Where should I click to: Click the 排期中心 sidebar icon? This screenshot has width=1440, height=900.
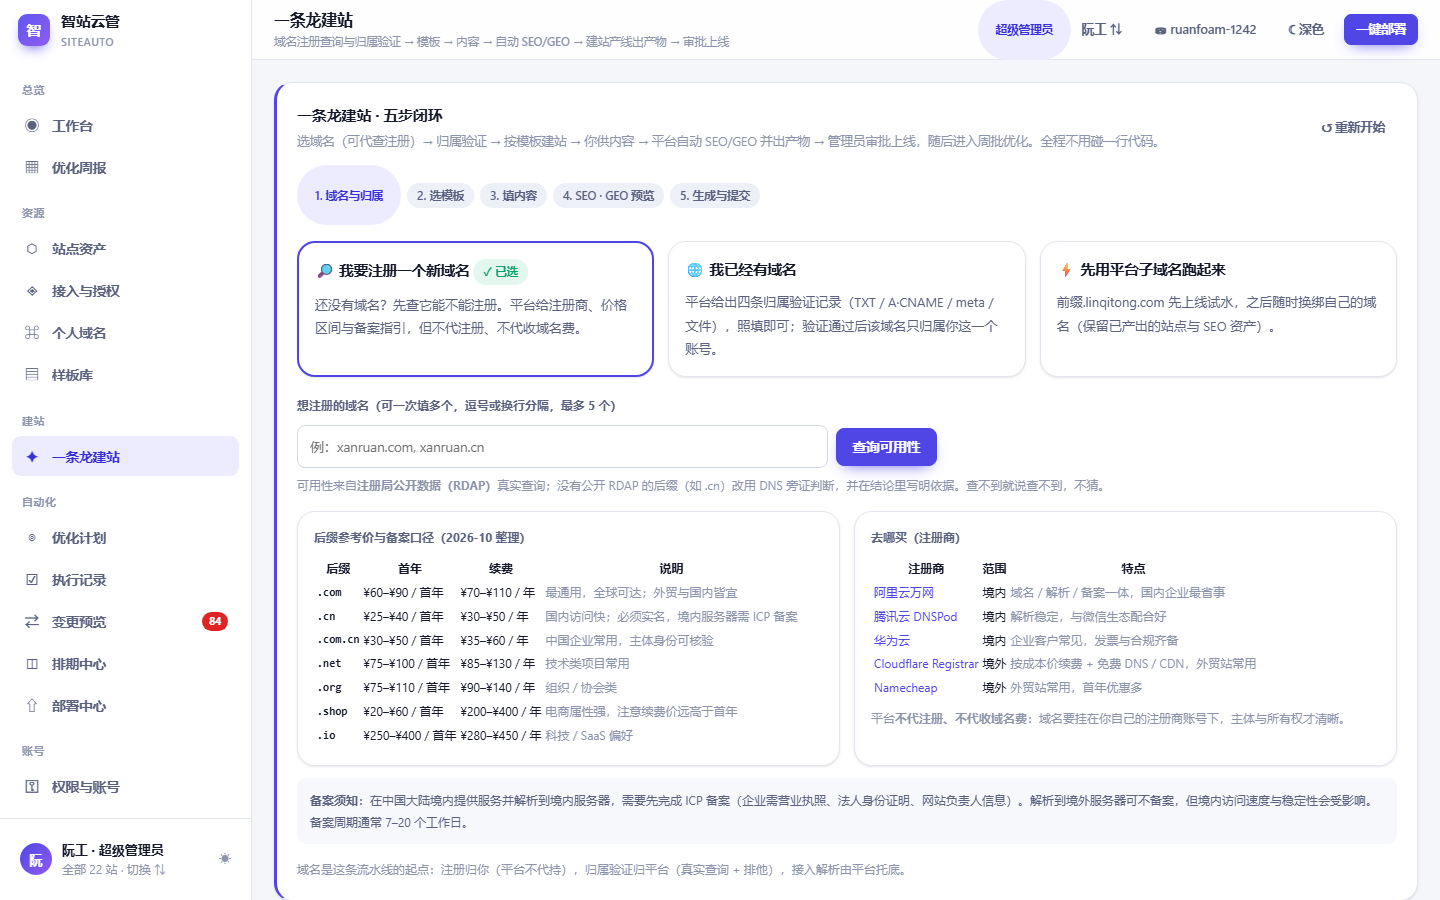(x=32, y=664)
